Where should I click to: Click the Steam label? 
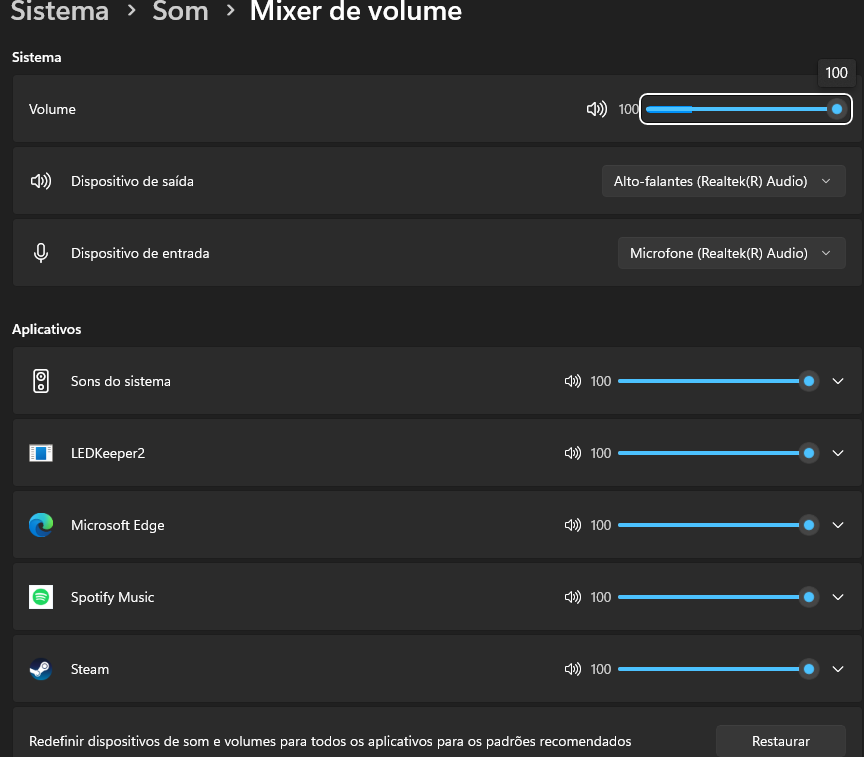[x=90, y=669]
